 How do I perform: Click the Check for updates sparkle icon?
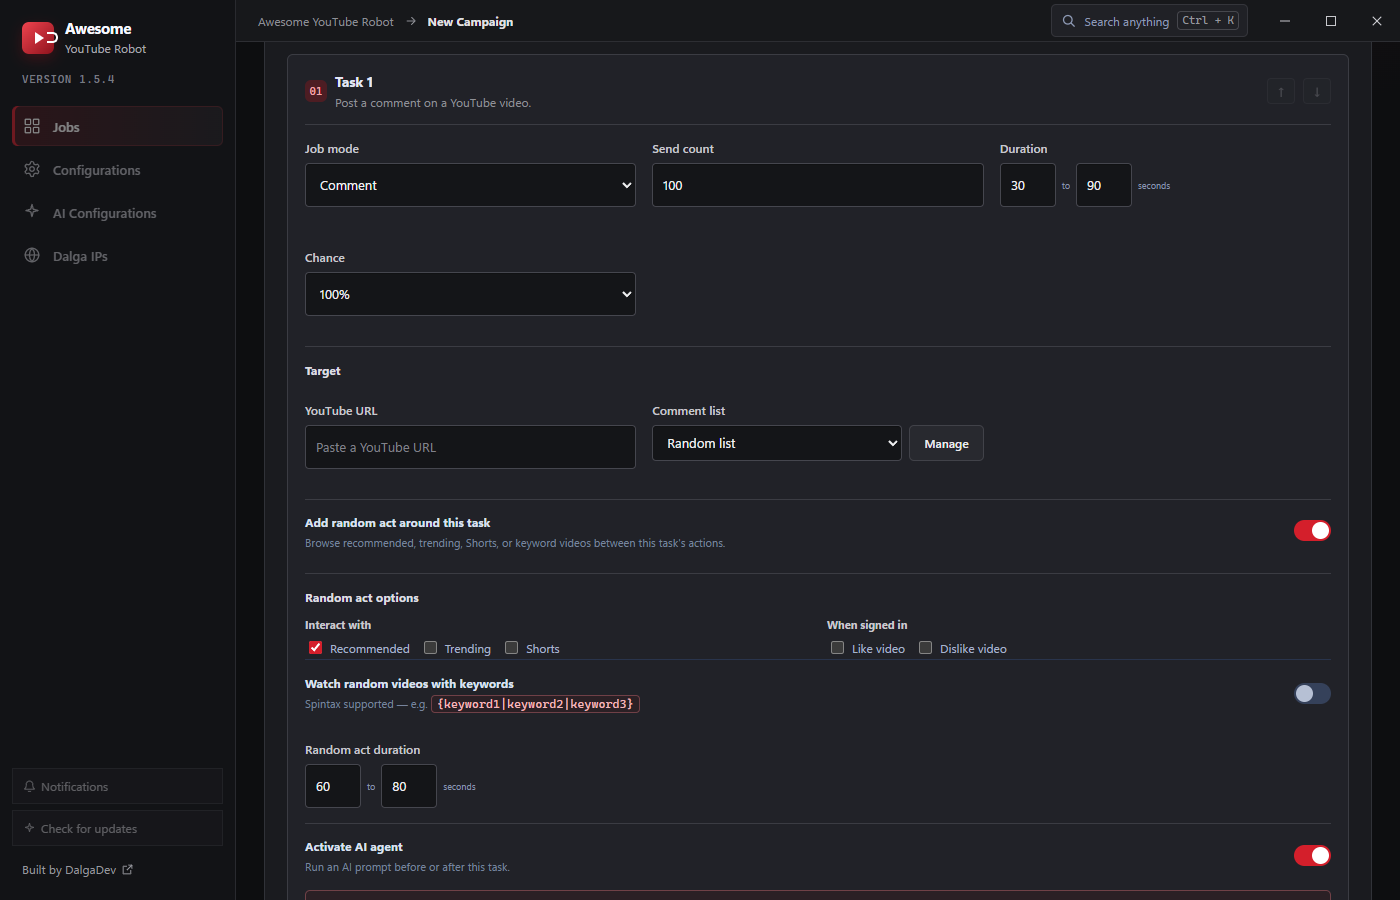29,828
